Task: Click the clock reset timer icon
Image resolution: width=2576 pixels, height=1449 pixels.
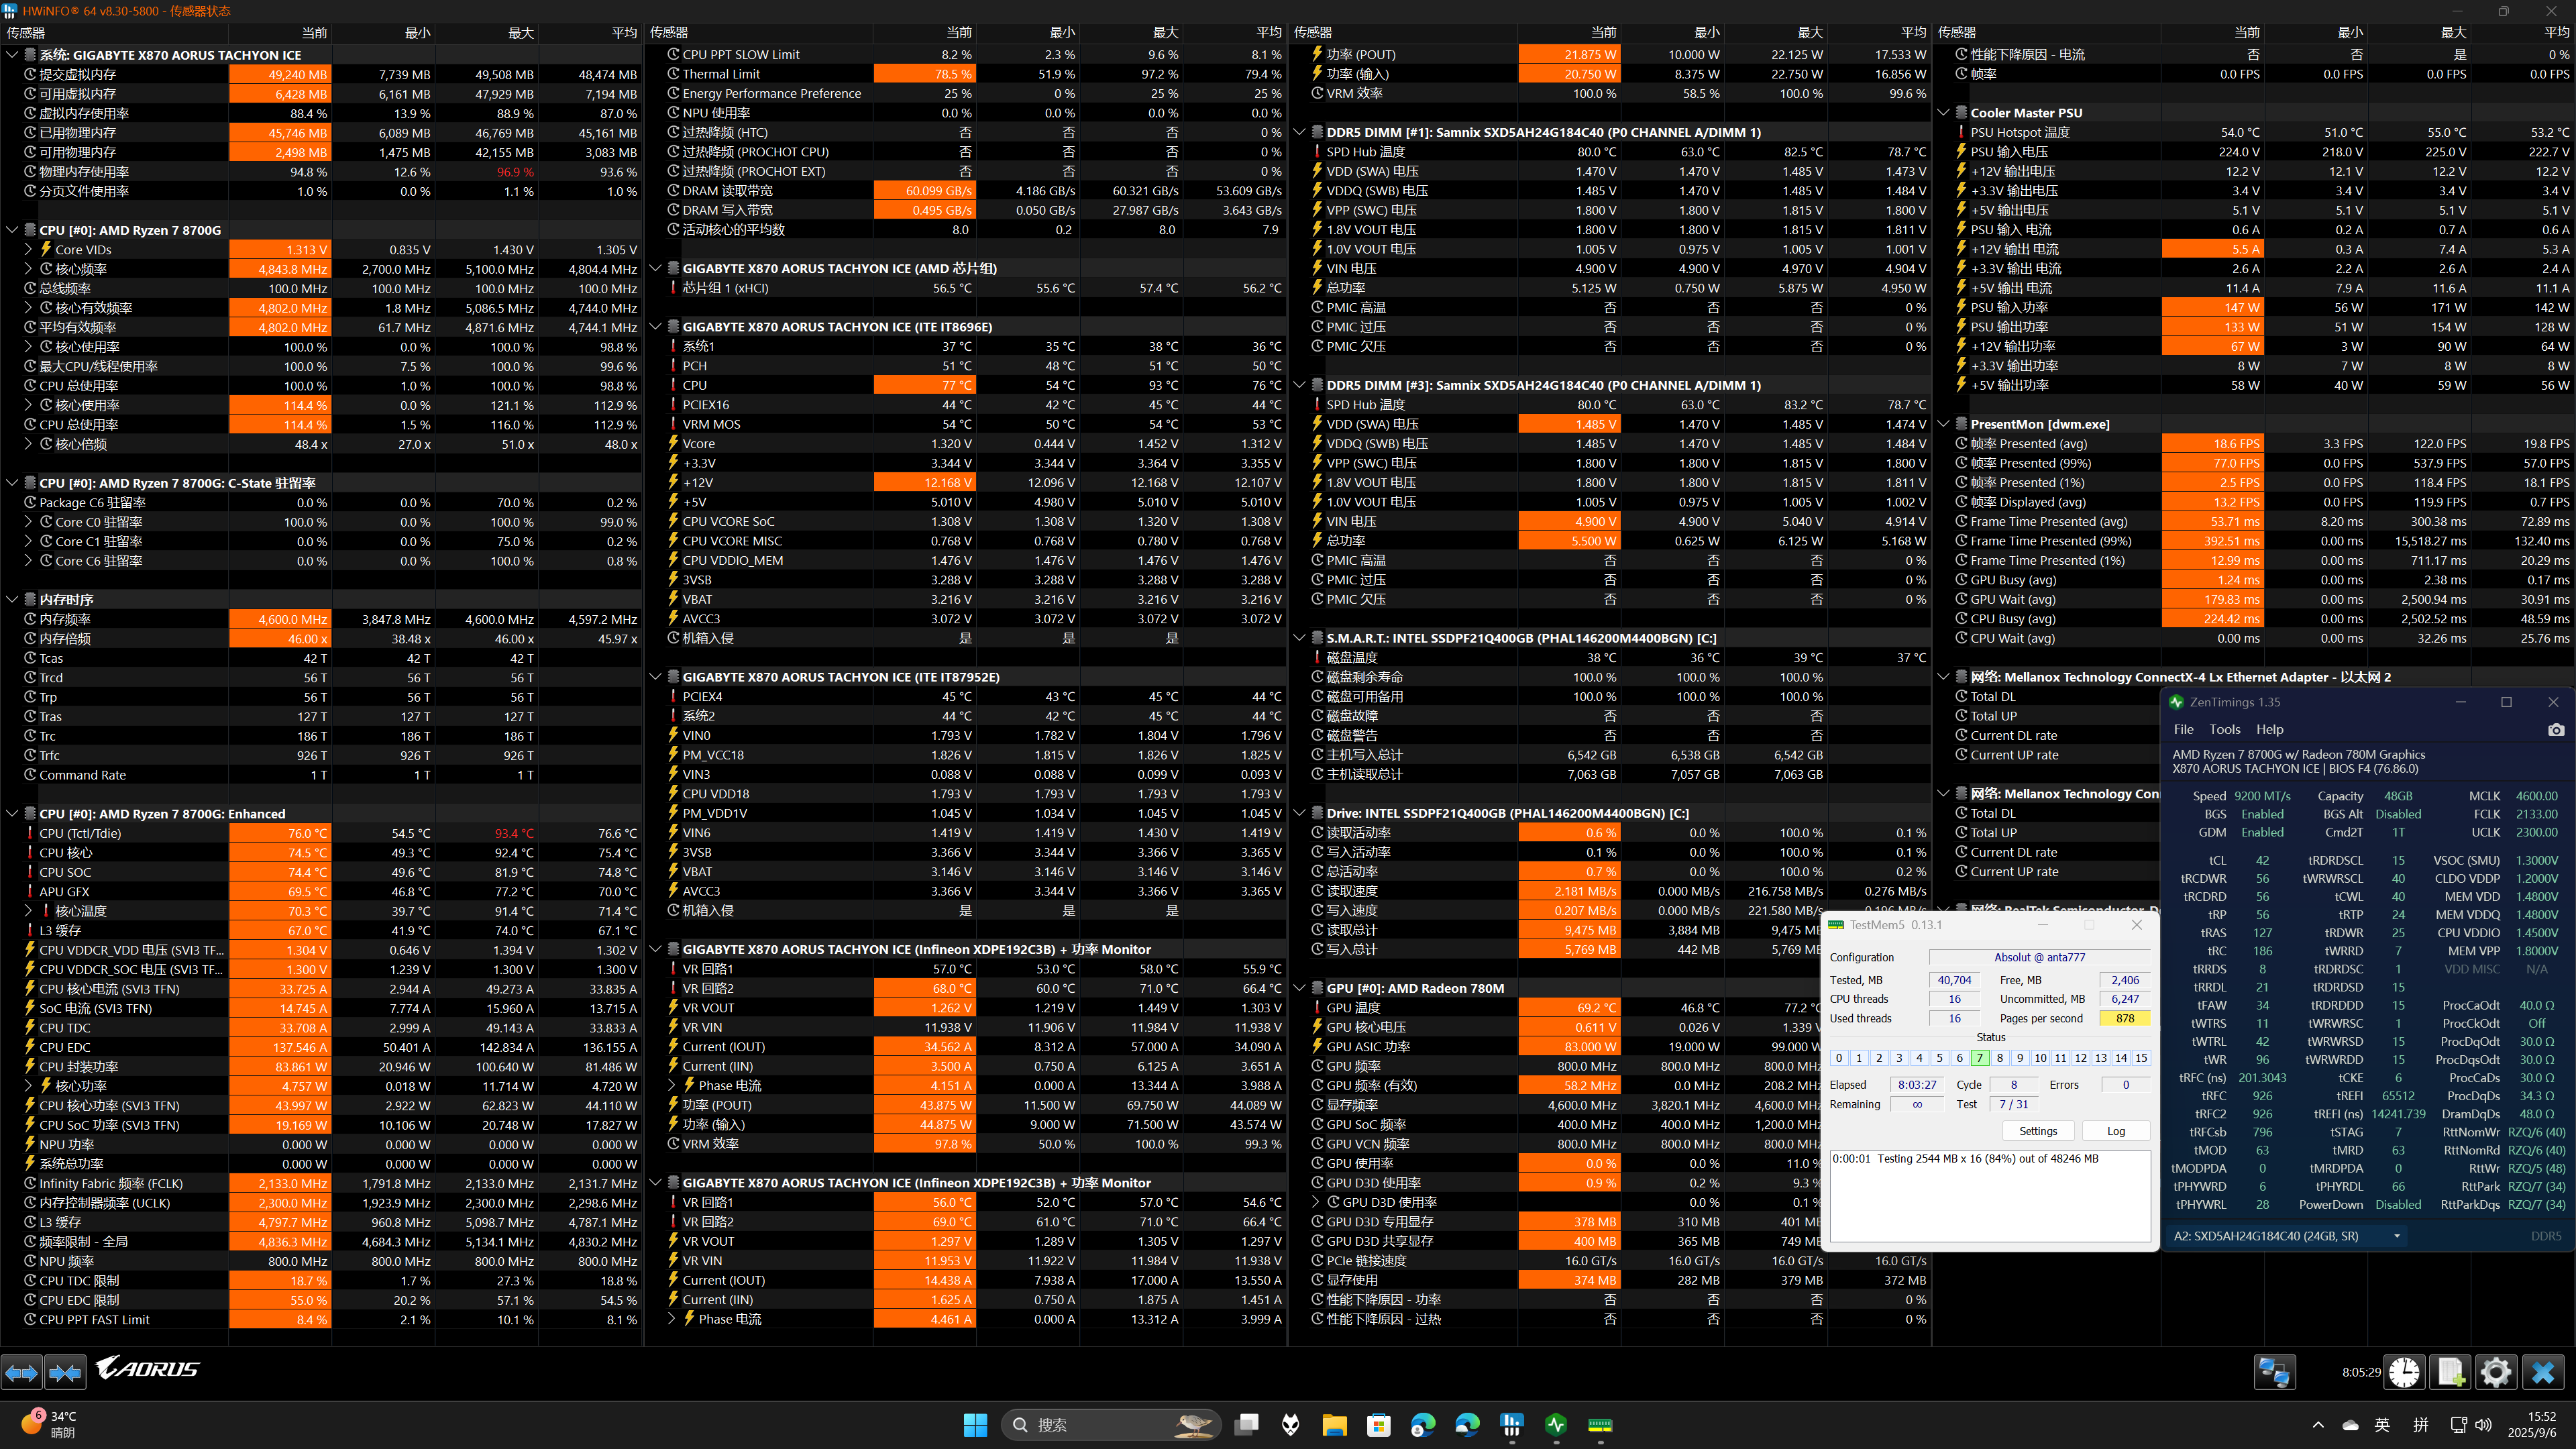Action: [x=2405, y=1372]
